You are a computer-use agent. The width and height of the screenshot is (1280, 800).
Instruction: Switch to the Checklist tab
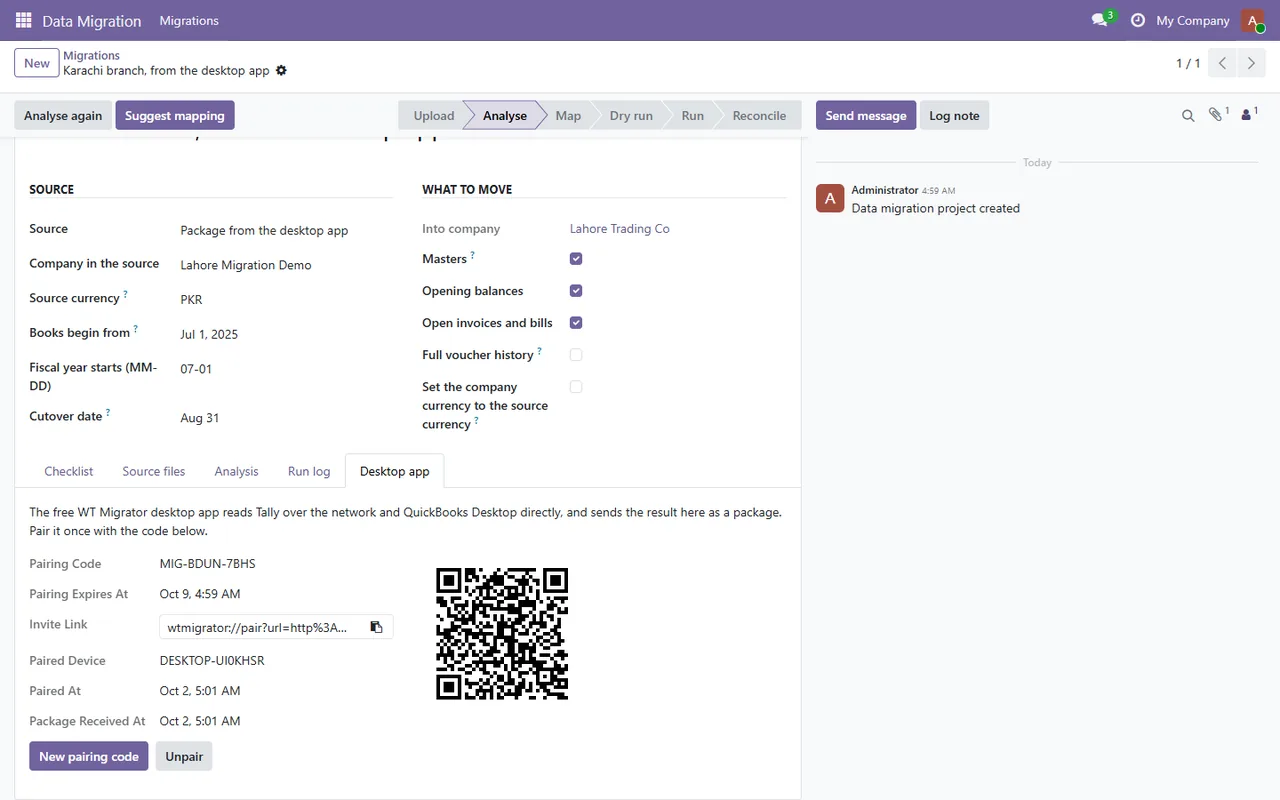tap(69, 471)
